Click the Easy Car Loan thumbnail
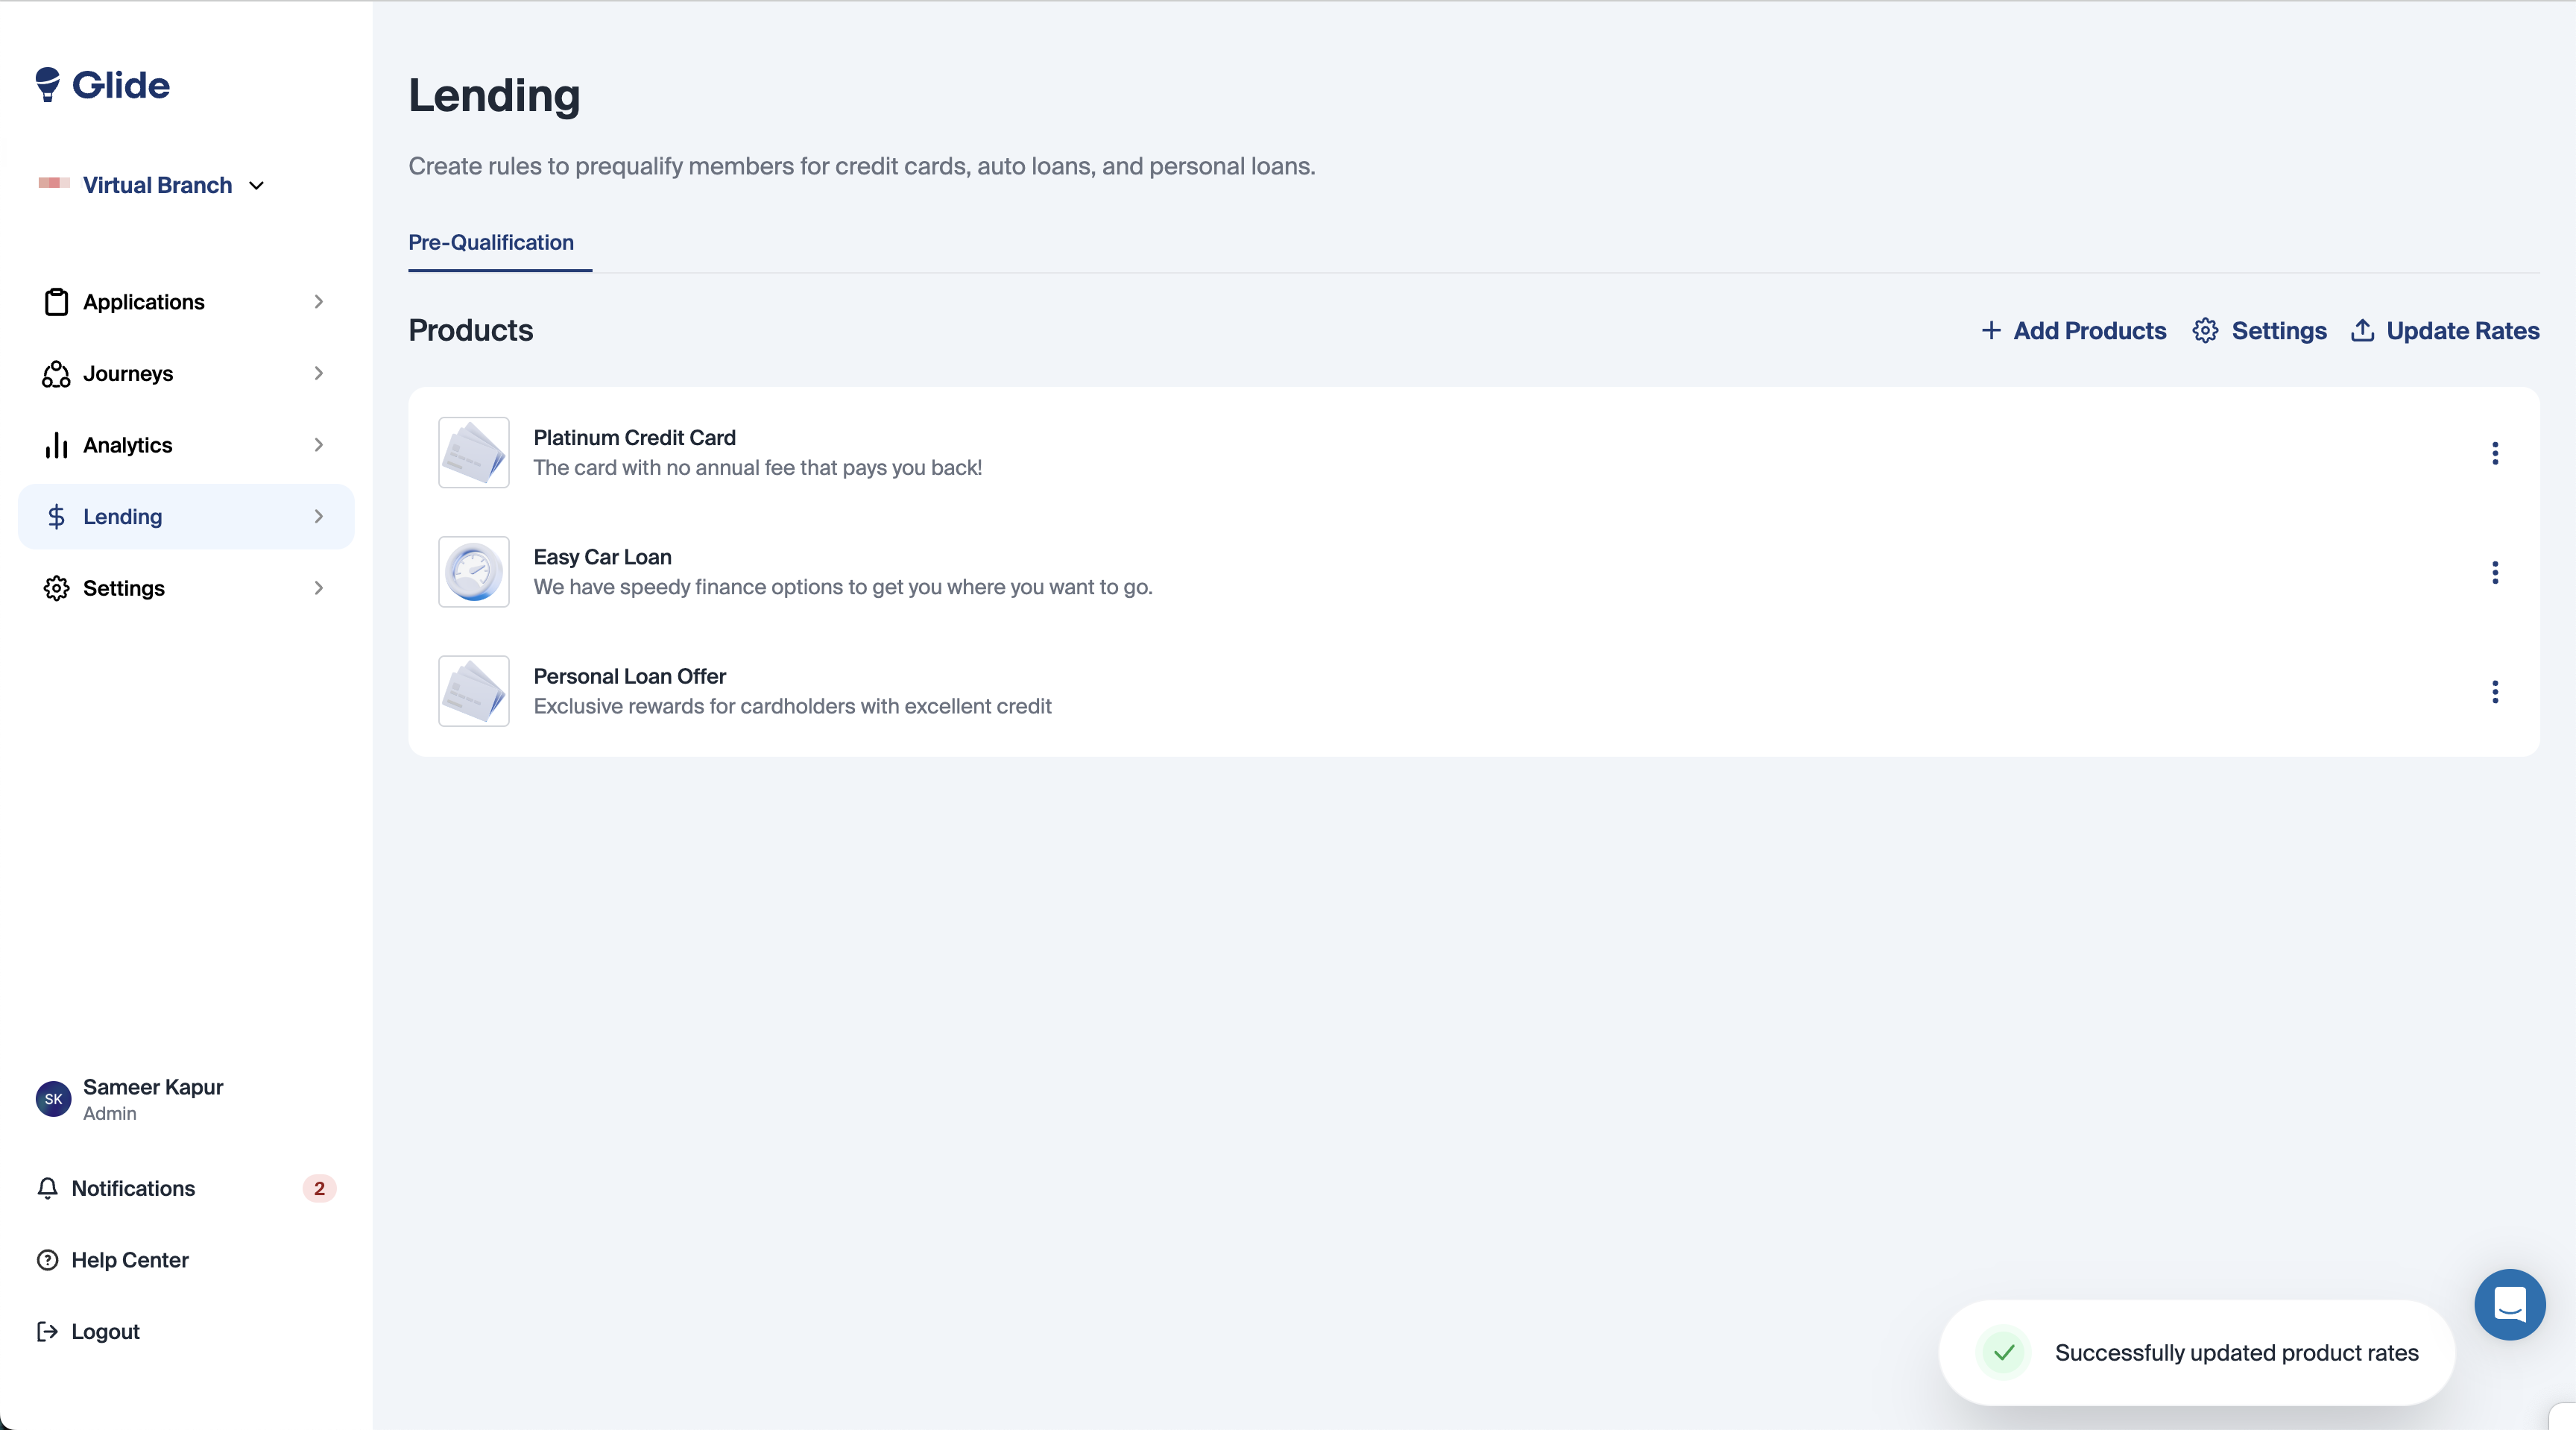 pos(474,572)
